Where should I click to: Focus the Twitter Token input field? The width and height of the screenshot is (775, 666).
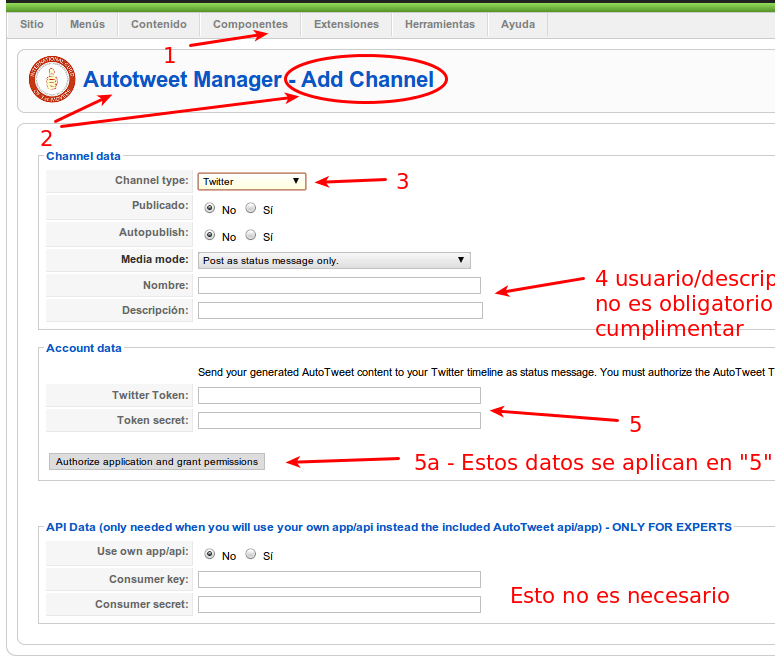pos(339,396)
